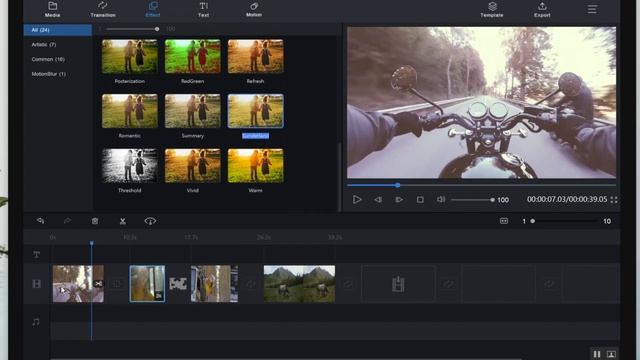Viewport: 640px width, 360px height.
Task: Click the Posterization label text
Action: (x=130, y=81)
